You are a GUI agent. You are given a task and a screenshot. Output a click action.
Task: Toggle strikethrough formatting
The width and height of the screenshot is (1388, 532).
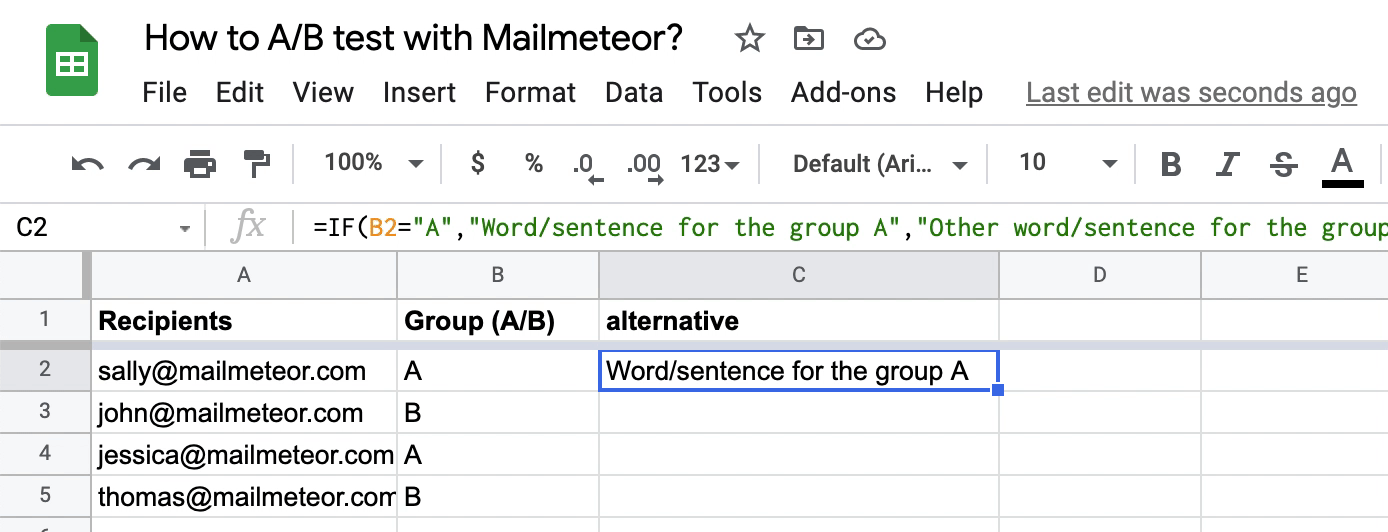click(1284, 164)
